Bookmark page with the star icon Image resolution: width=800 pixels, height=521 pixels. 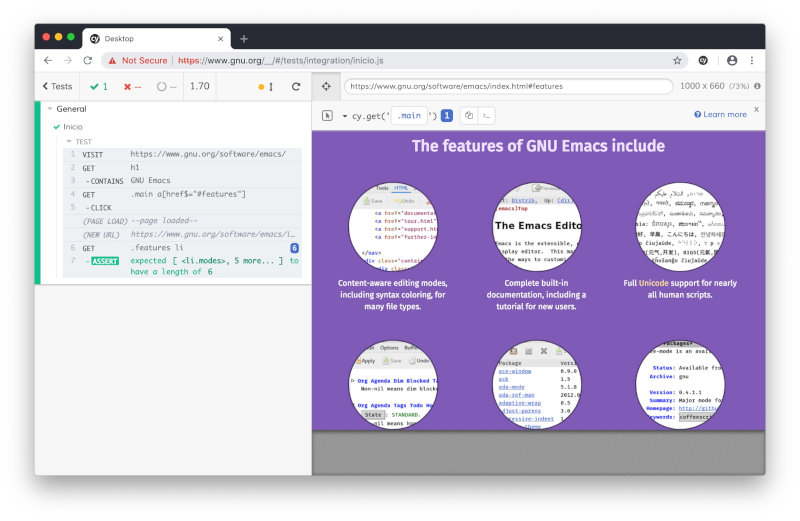click(x=677, y=61)
